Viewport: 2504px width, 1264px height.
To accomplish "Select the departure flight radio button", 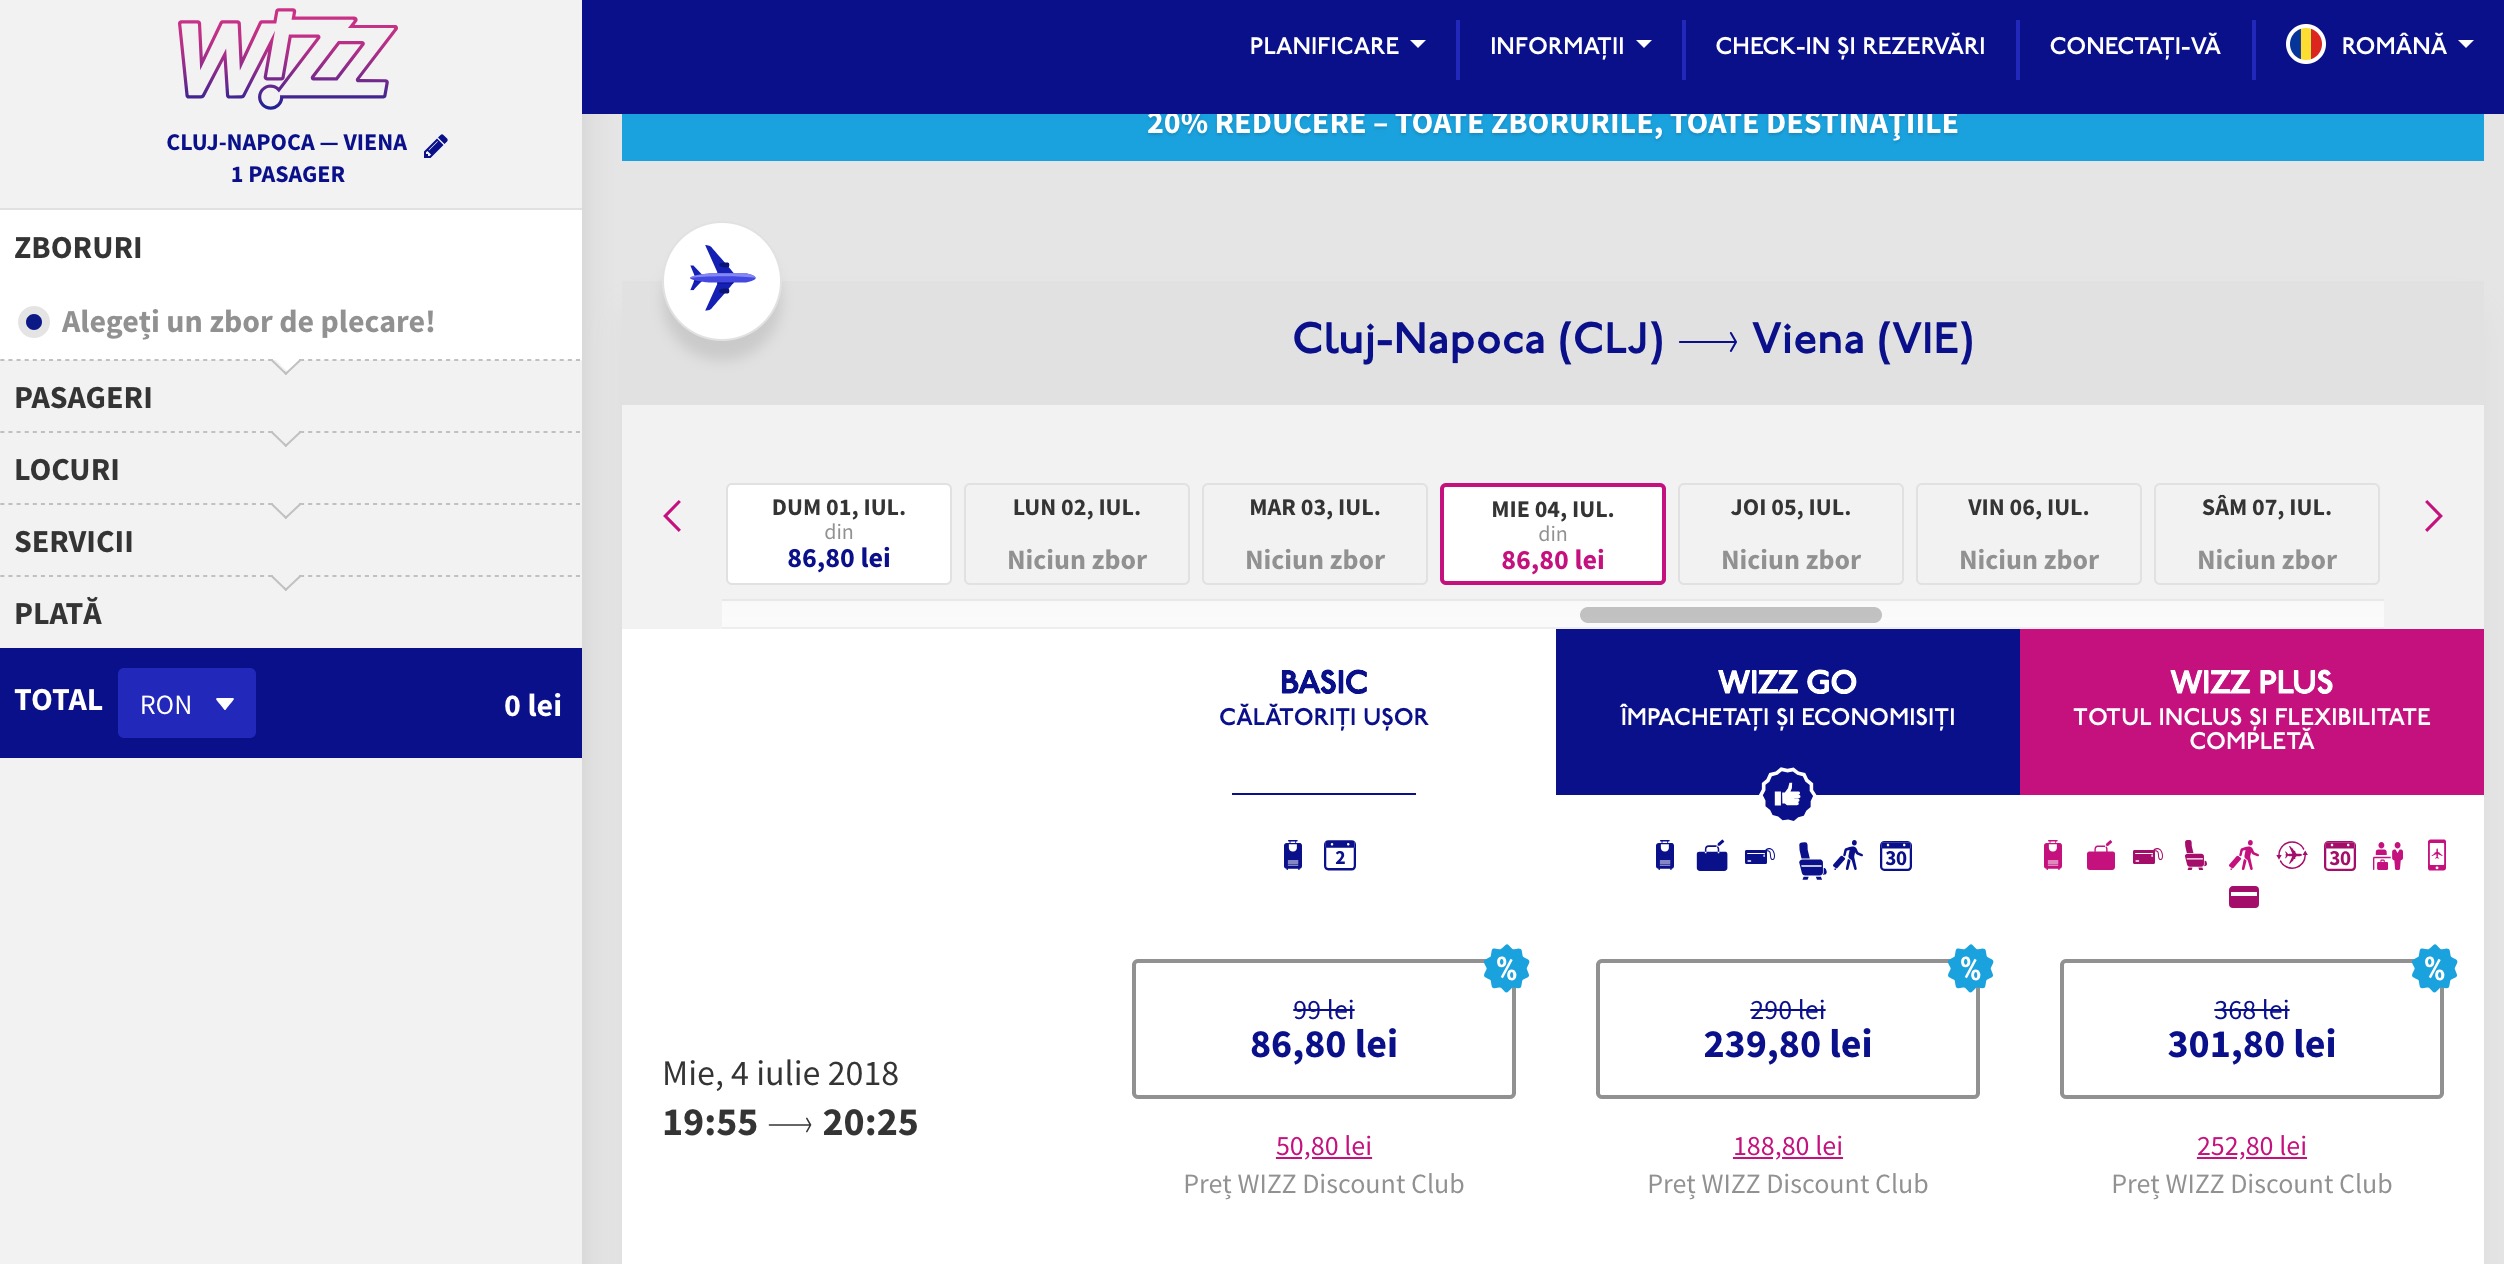I will 34,322.
